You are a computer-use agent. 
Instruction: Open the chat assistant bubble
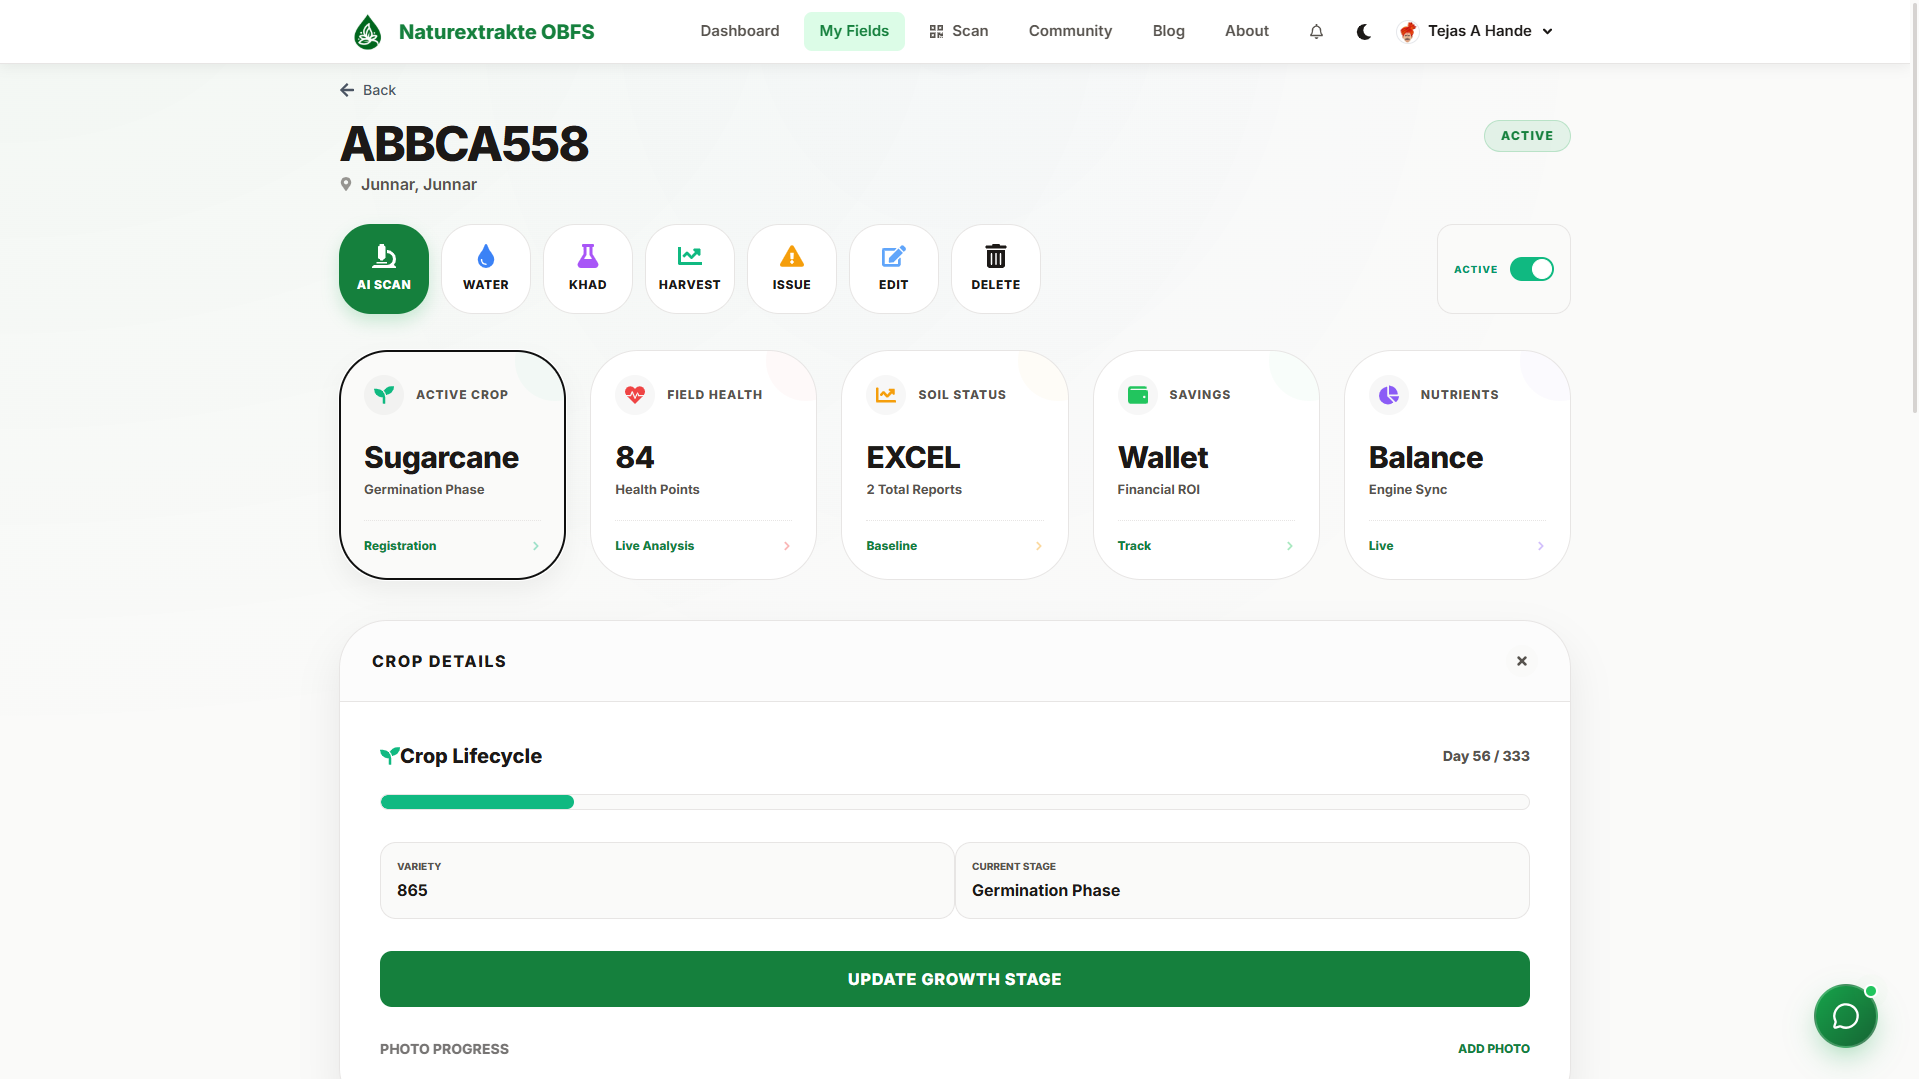pyautogui.click(x=1845, y=1015)
